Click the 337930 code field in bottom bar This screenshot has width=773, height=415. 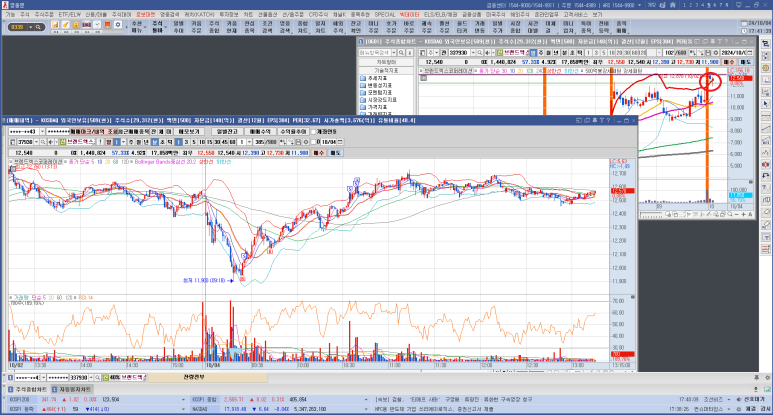pyautogui.click(x=79, y=378)
